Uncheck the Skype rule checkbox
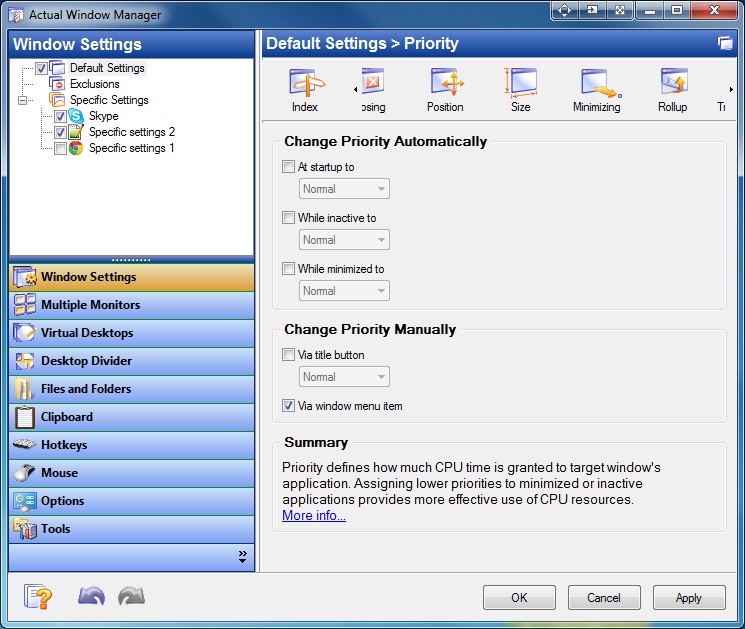The width and height of the screenshot is (745, 629). (60, 116)
